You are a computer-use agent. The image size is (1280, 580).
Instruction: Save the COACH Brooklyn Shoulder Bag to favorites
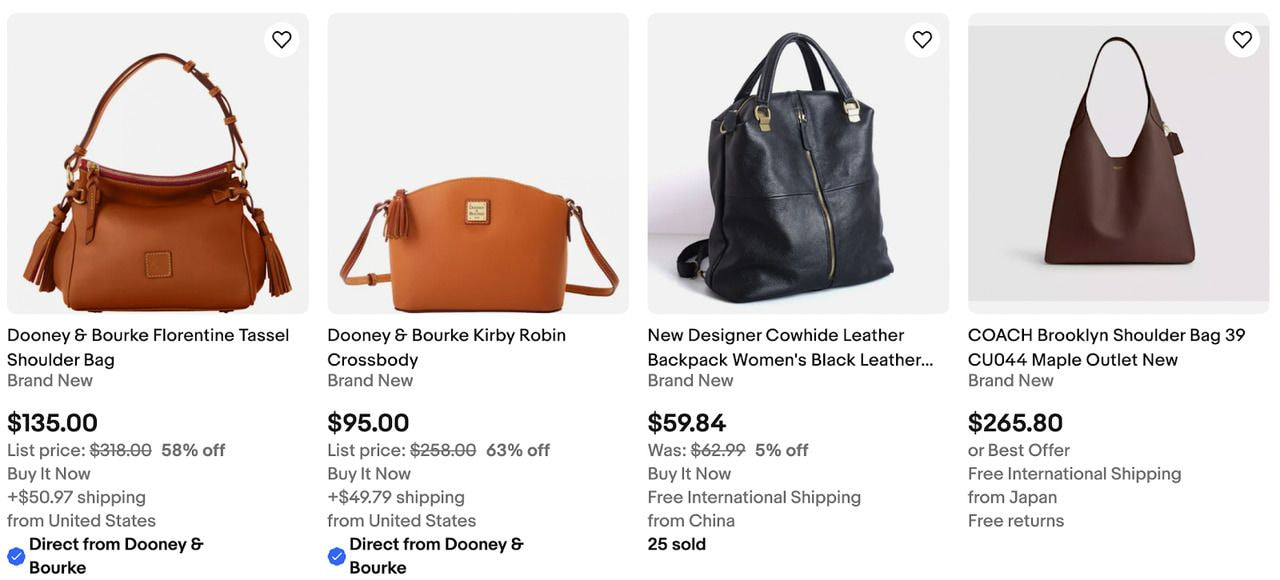coord(1241,39)
